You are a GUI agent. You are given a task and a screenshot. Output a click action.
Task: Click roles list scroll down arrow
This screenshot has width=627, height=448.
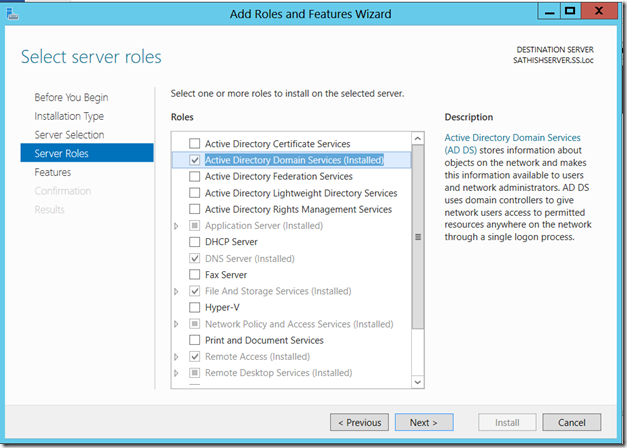pos(418,382)
